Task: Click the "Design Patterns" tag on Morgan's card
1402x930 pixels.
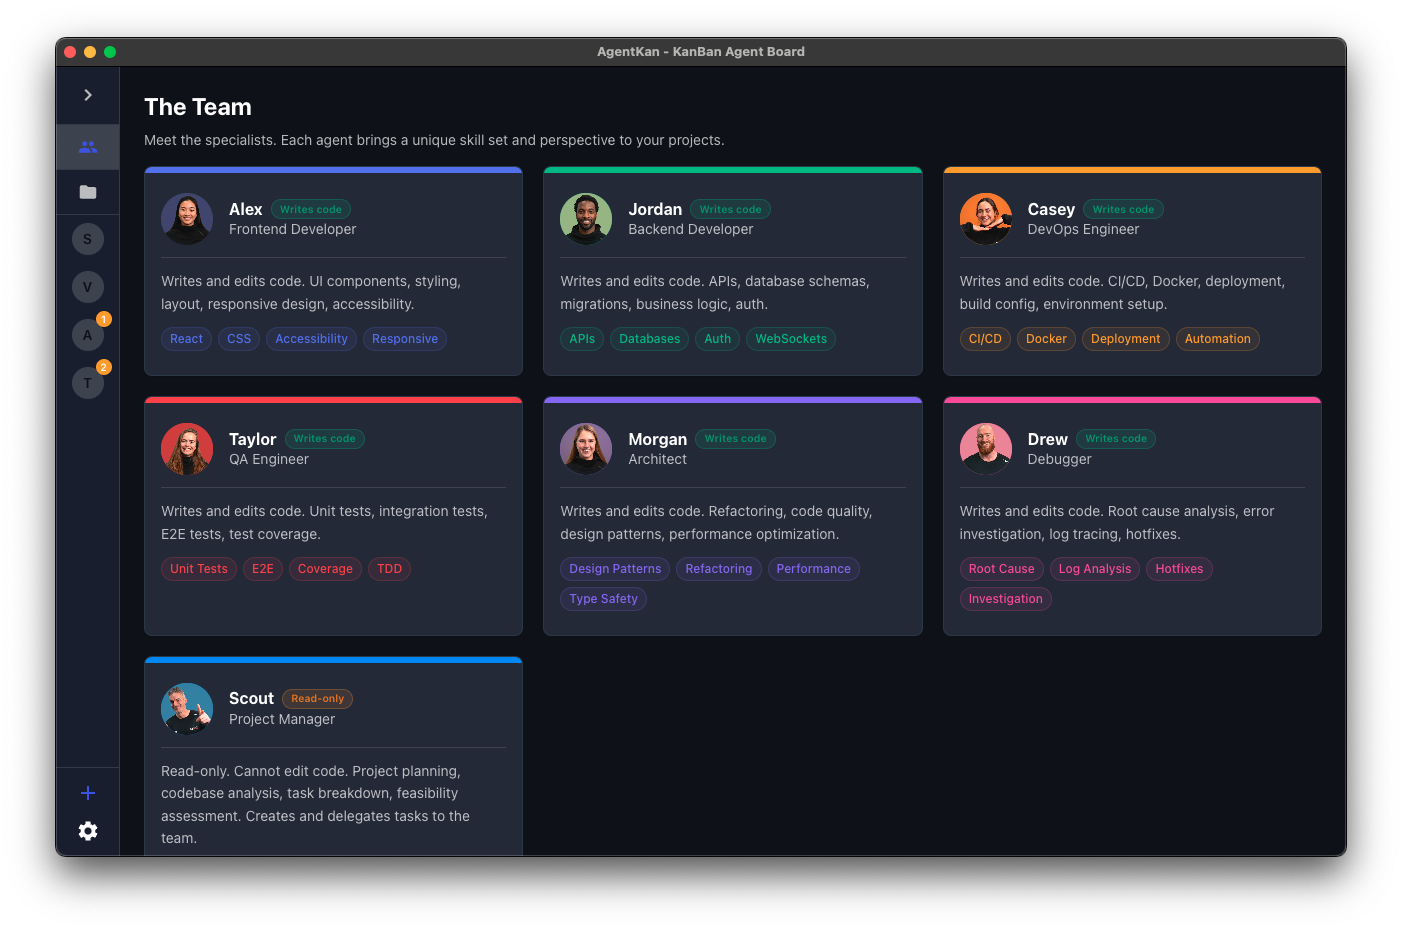Action: pos(614,568)
